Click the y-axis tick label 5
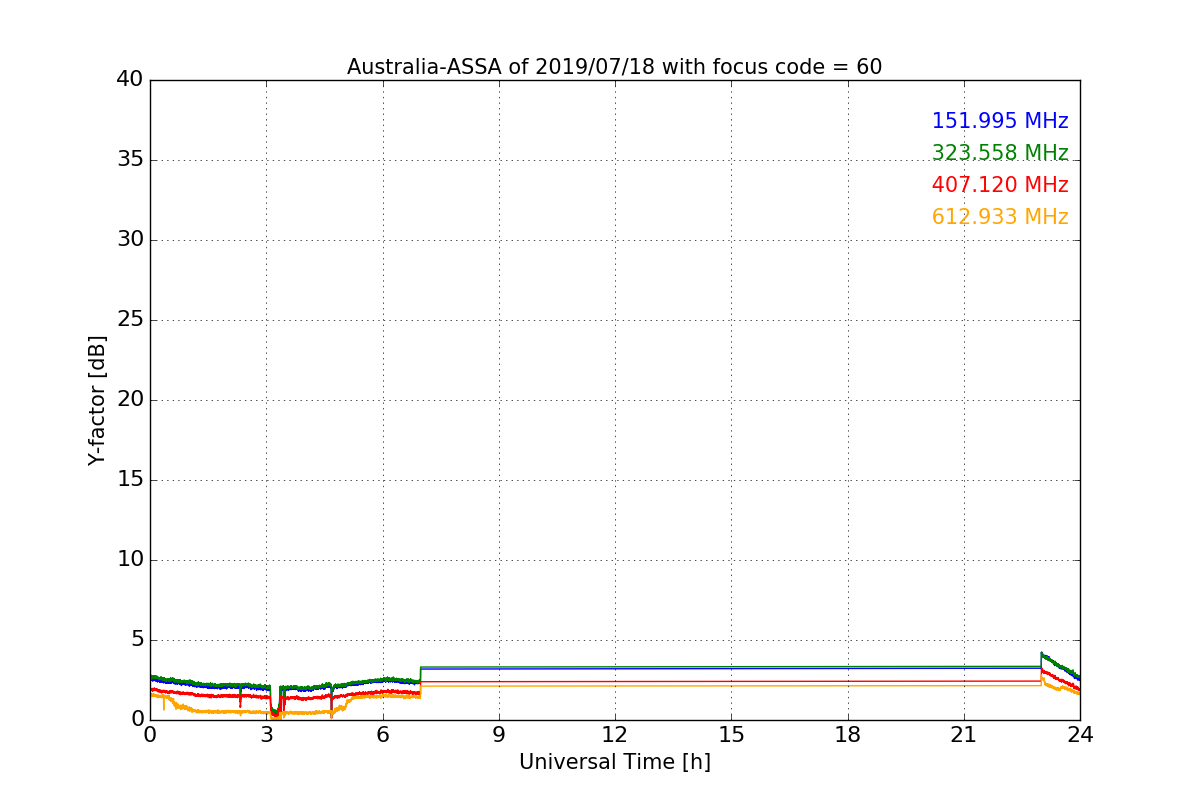This screenshot has height=800, width=1200. click(137, 640)
